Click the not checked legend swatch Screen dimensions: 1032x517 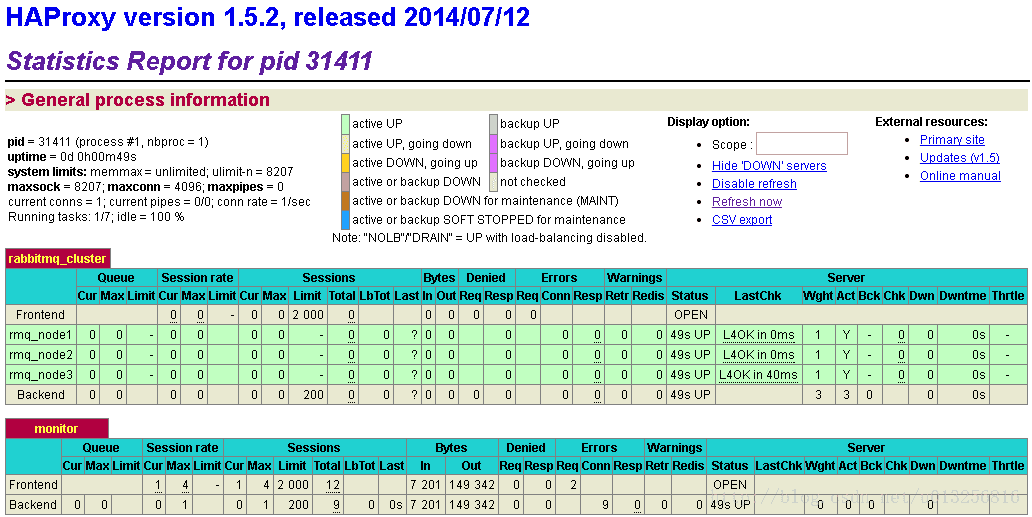(493, 182)
